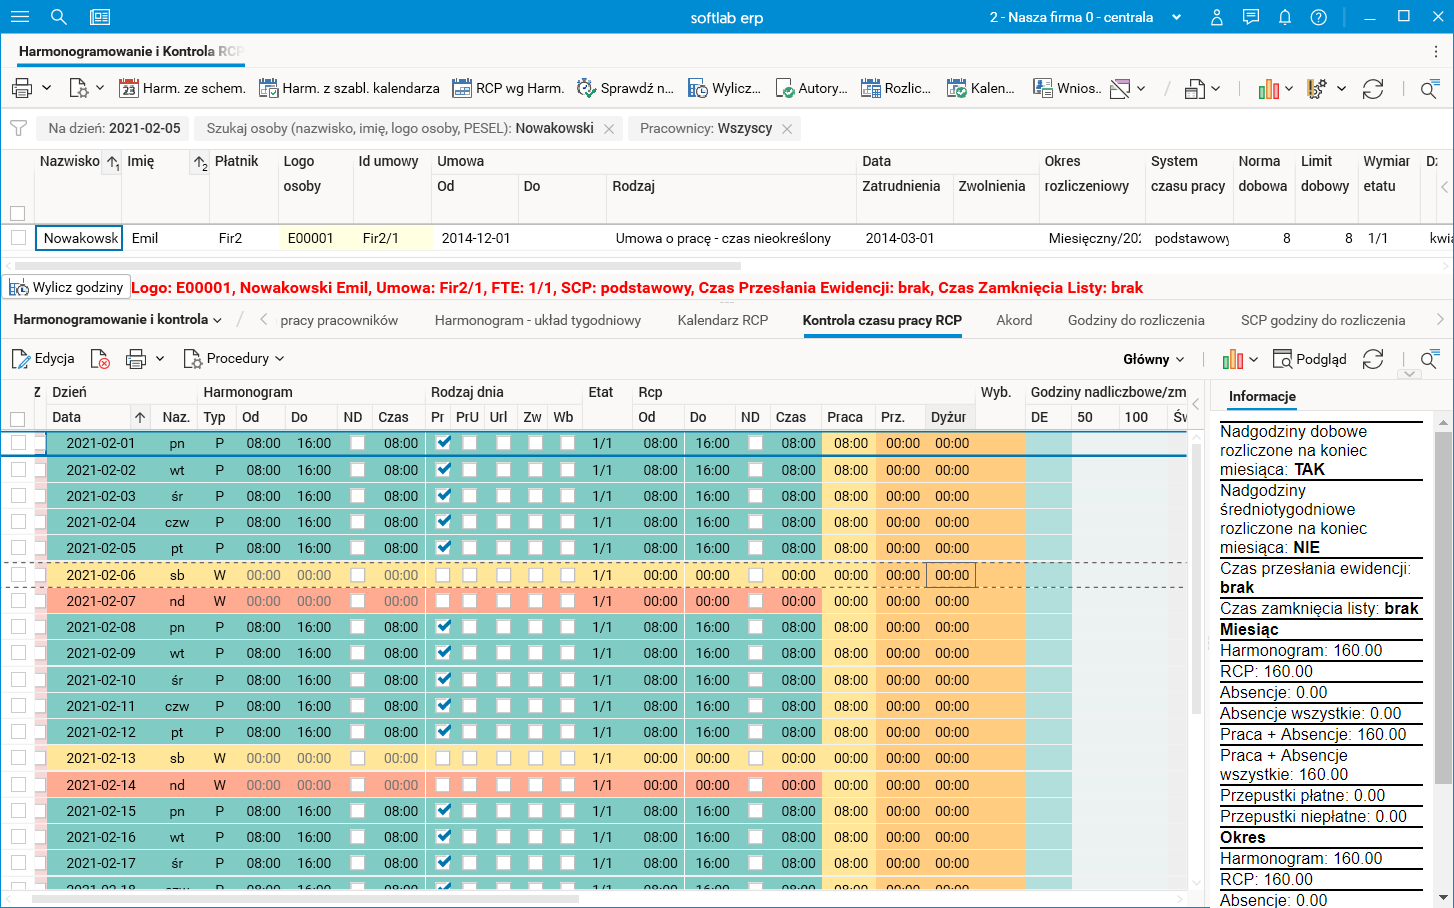1454x908 pixels.
Task: Open the help question mark icon
Action: (x=1319, y=17)
